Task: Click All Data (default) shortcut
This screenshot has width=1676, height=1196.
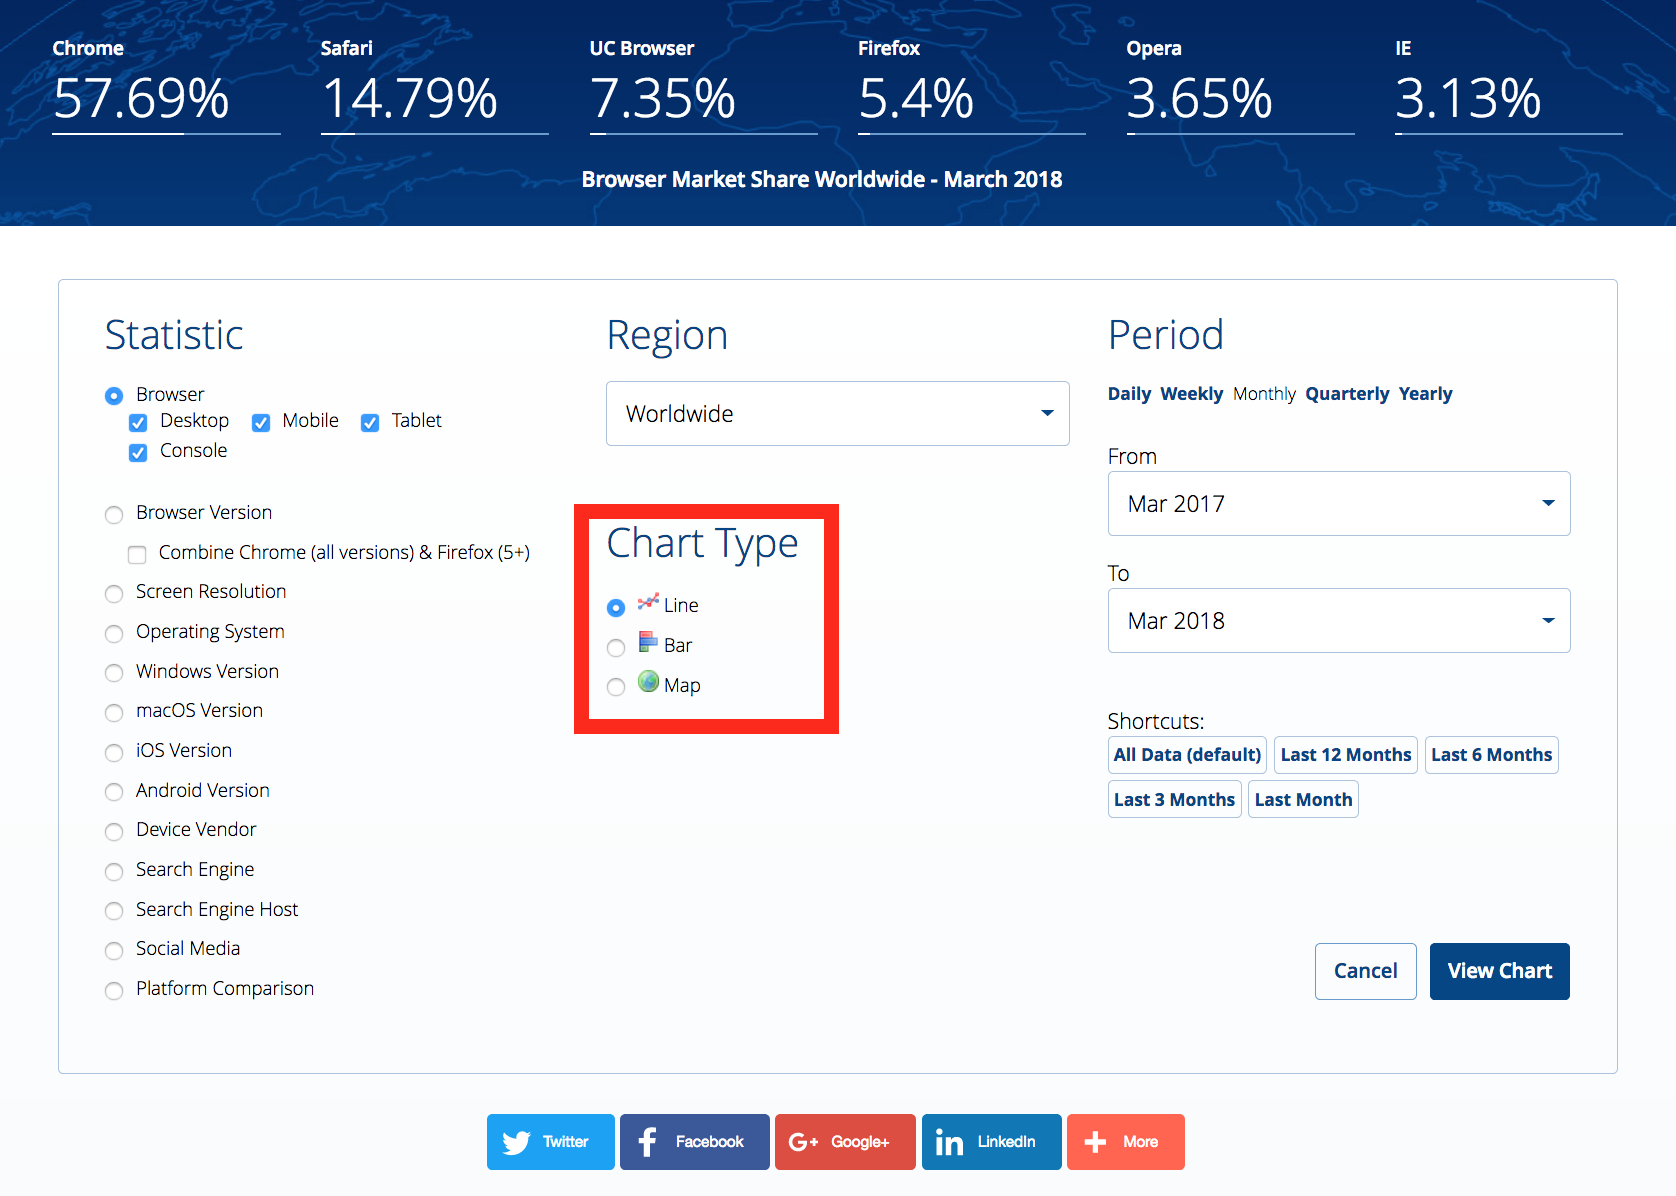Action: coord(1187,755)
